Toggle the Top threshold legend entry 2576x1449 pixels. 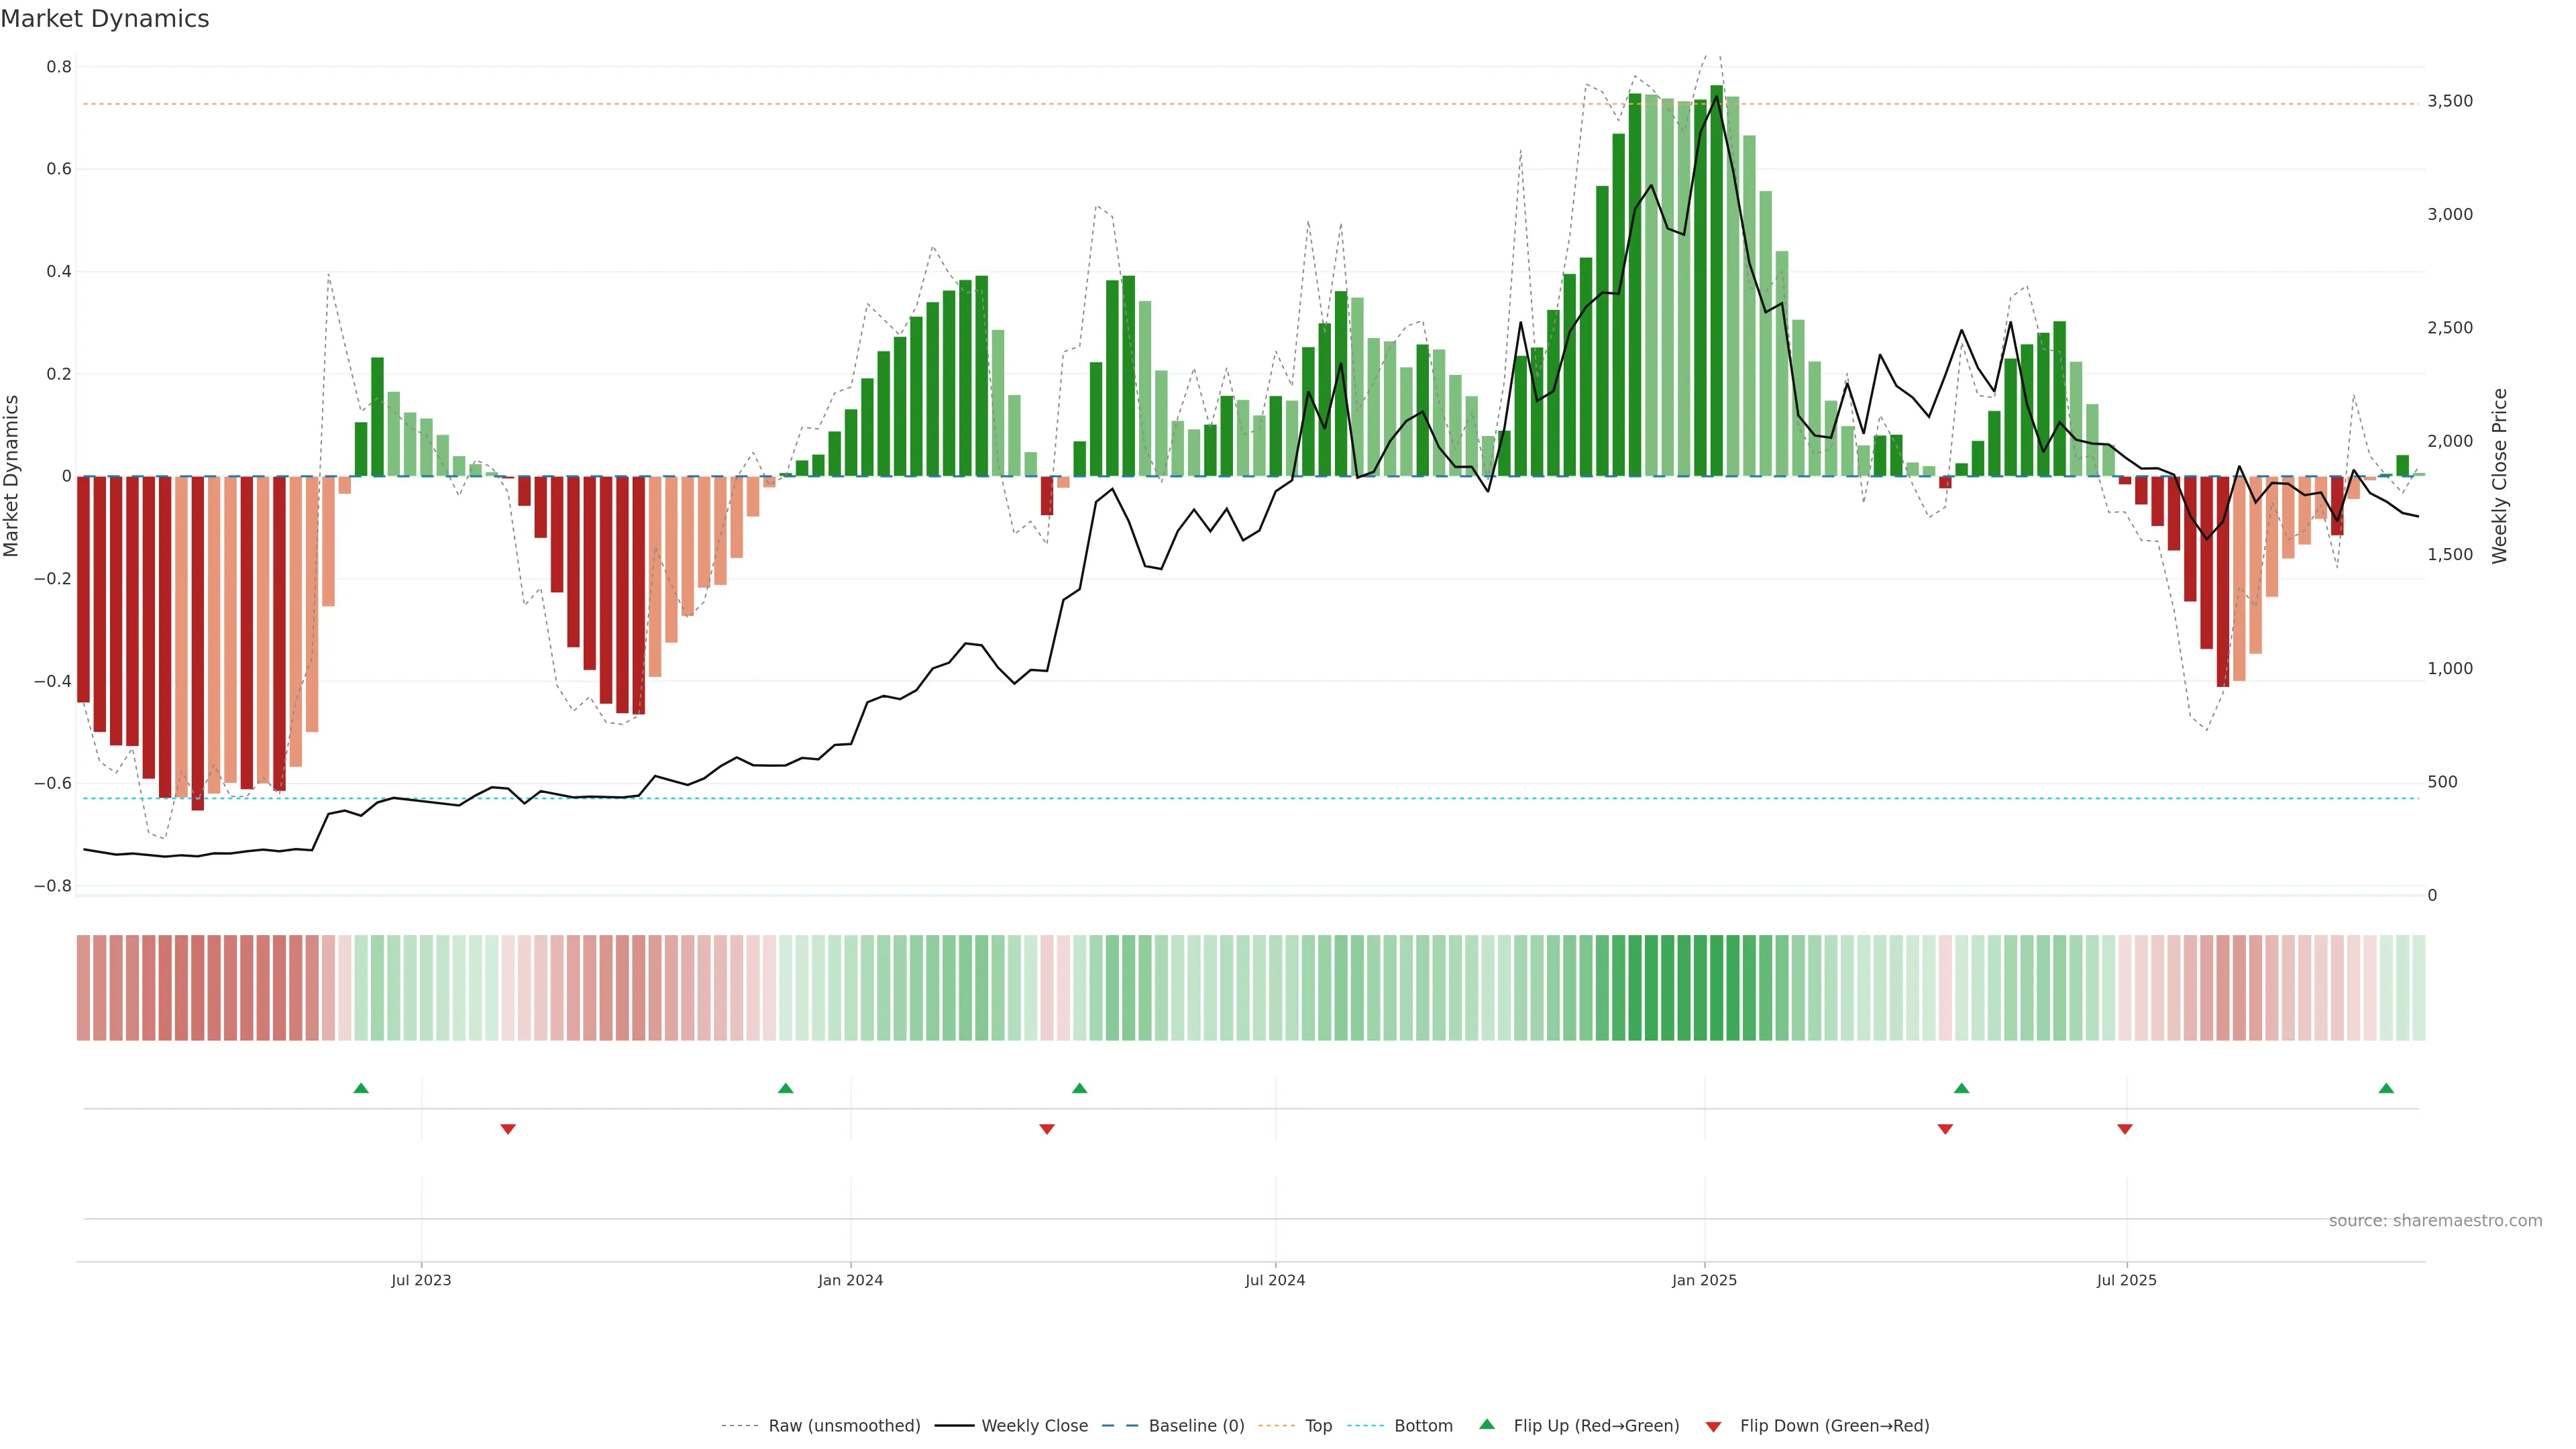[1318, 1425]
